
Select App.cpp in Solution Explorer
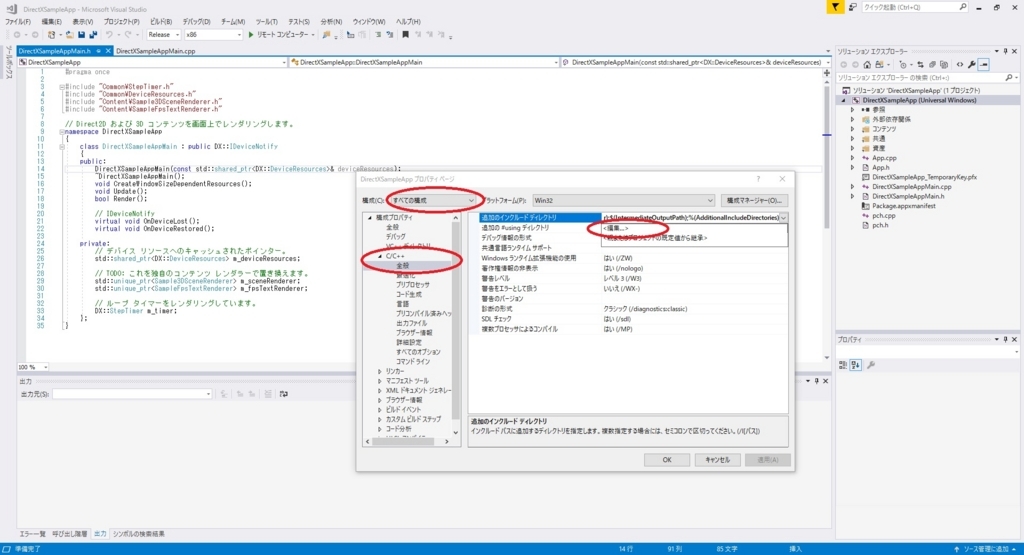pyautogui.click(x=884, y=158)
